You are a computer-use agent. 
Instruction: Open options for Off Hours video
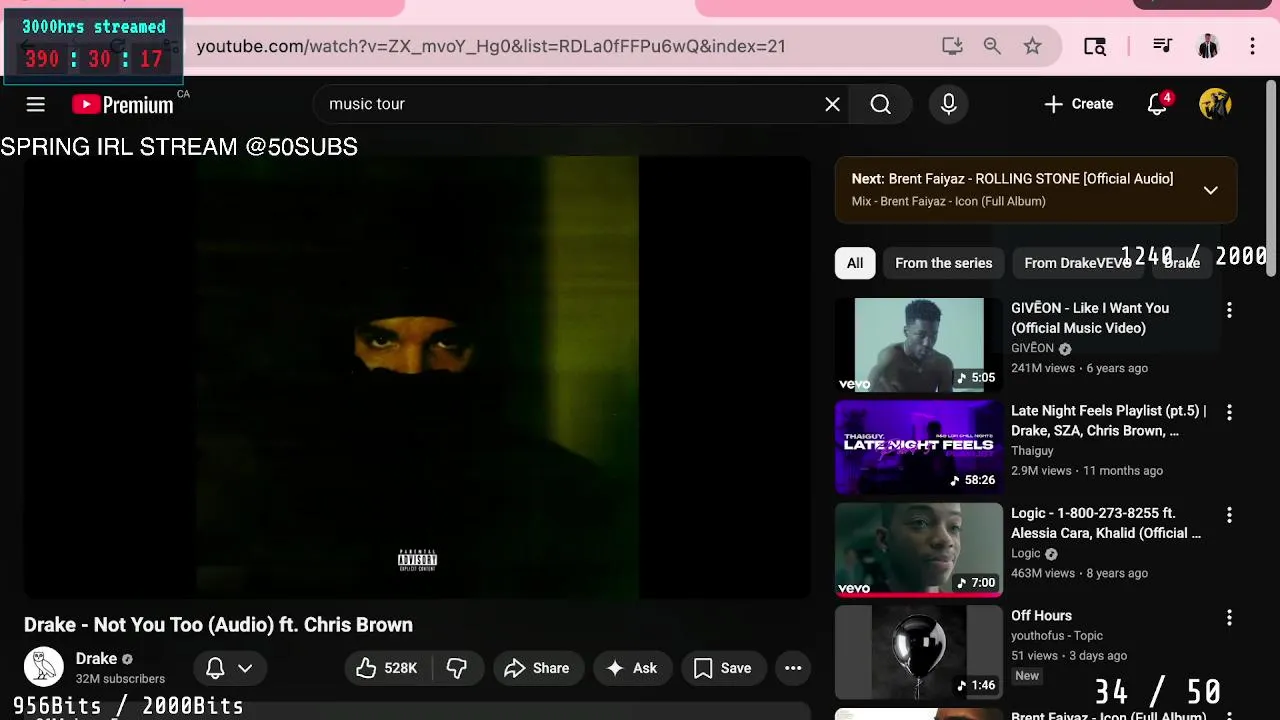coord(1229,618)
